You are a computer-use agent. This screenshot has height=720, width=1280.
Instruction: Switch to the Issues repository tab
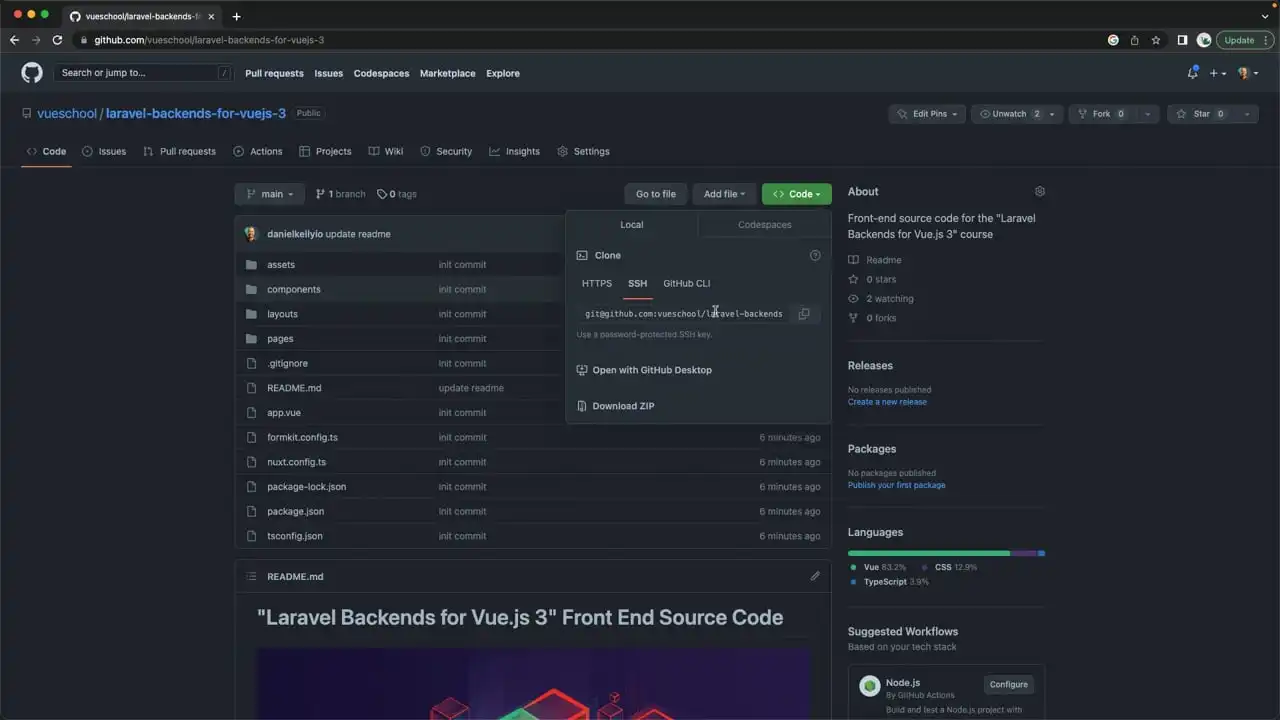pyautogui.click(x=104, y=152)
